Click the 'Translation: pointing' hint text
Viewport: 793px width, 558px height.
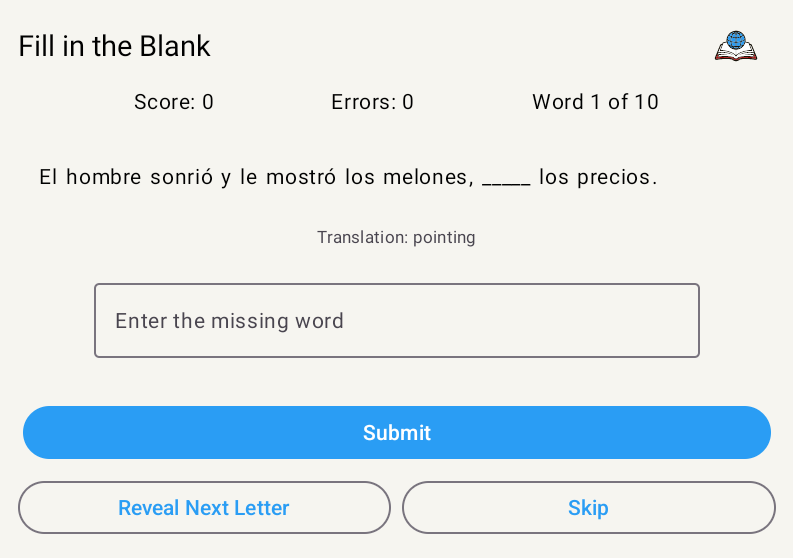[396, 237]
